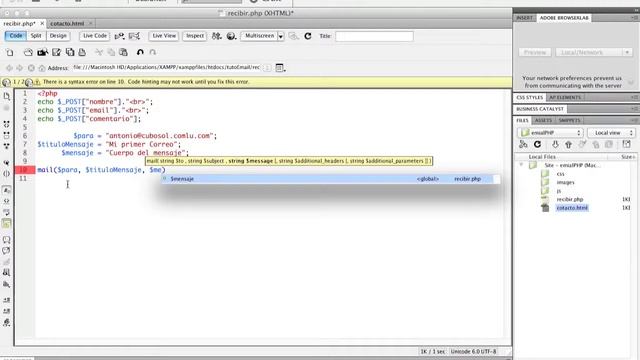Click the Redo arrow icon
Screen dimensions: 640x360
[x=153, y=52]
